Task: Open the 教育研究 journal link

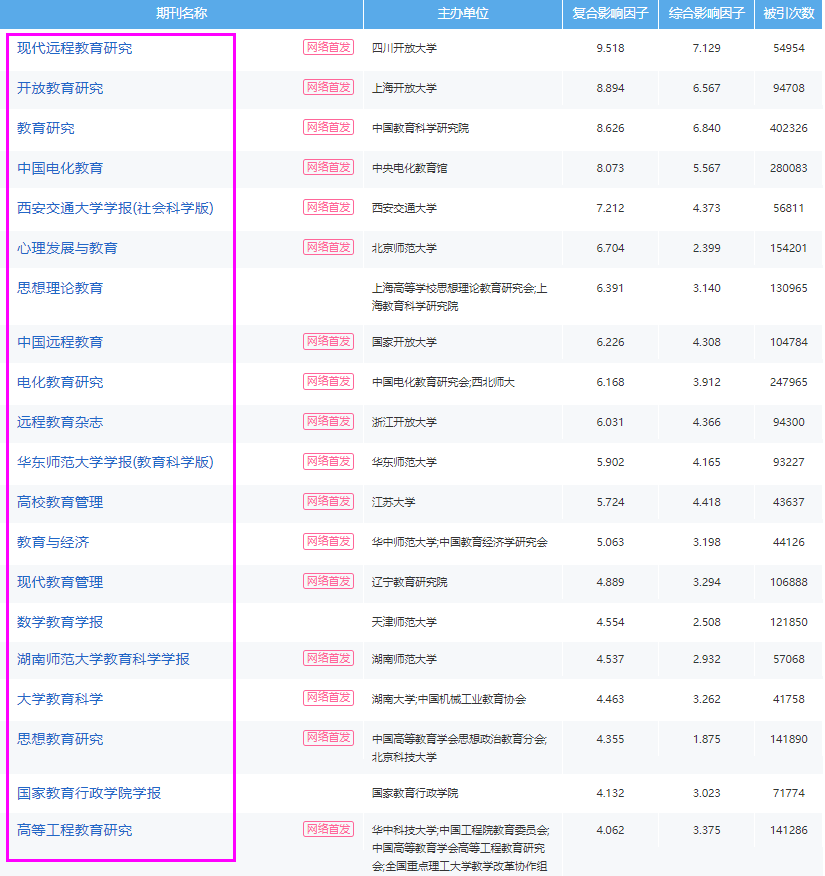Action: coord(45,128)
